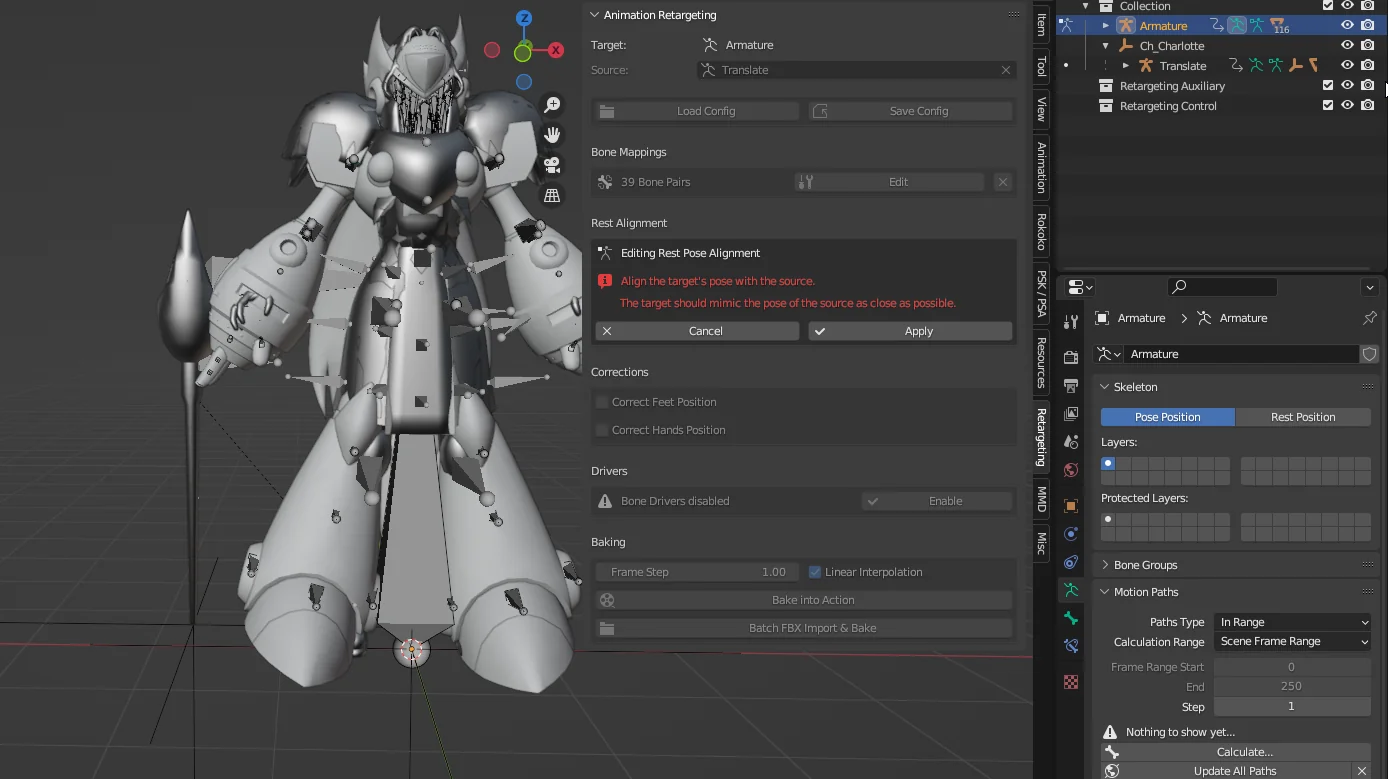Select Rest Position skeleton mode
This screenshot has width=1388, height=779.
[1303, 417]
